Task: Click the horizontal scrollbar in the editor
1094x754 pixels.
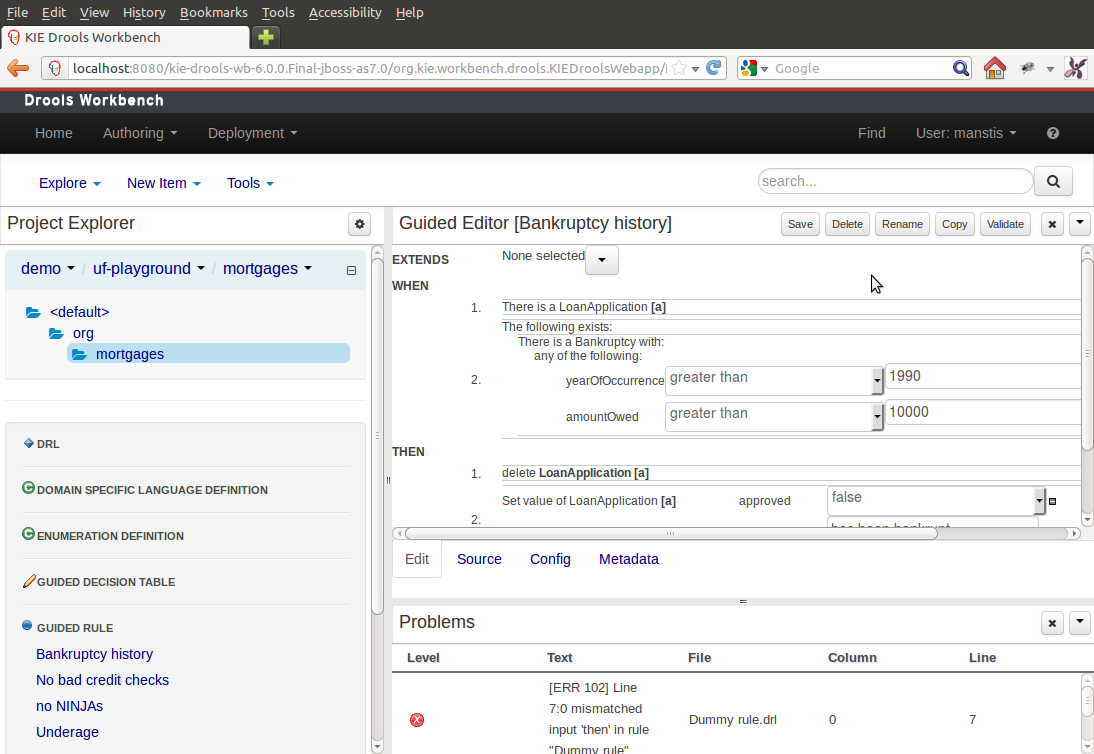Action: pos(670,534)
